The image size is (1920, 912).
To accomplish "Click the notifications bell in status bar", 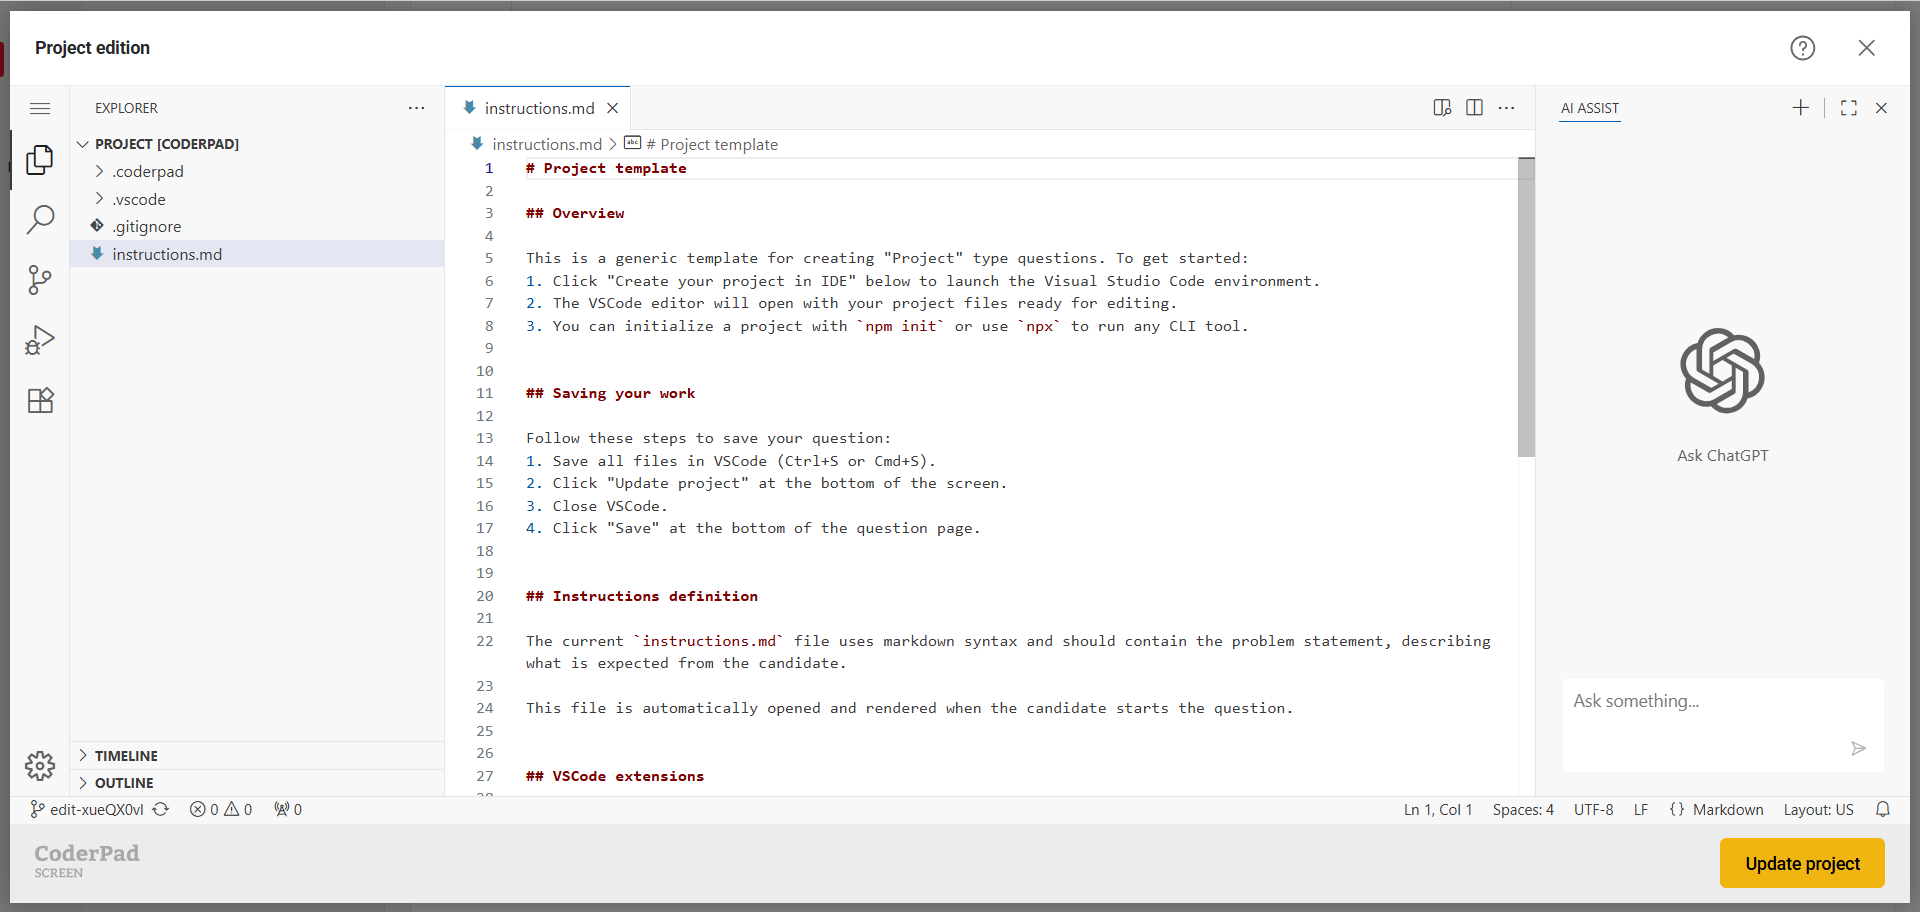I will 1882,810.
